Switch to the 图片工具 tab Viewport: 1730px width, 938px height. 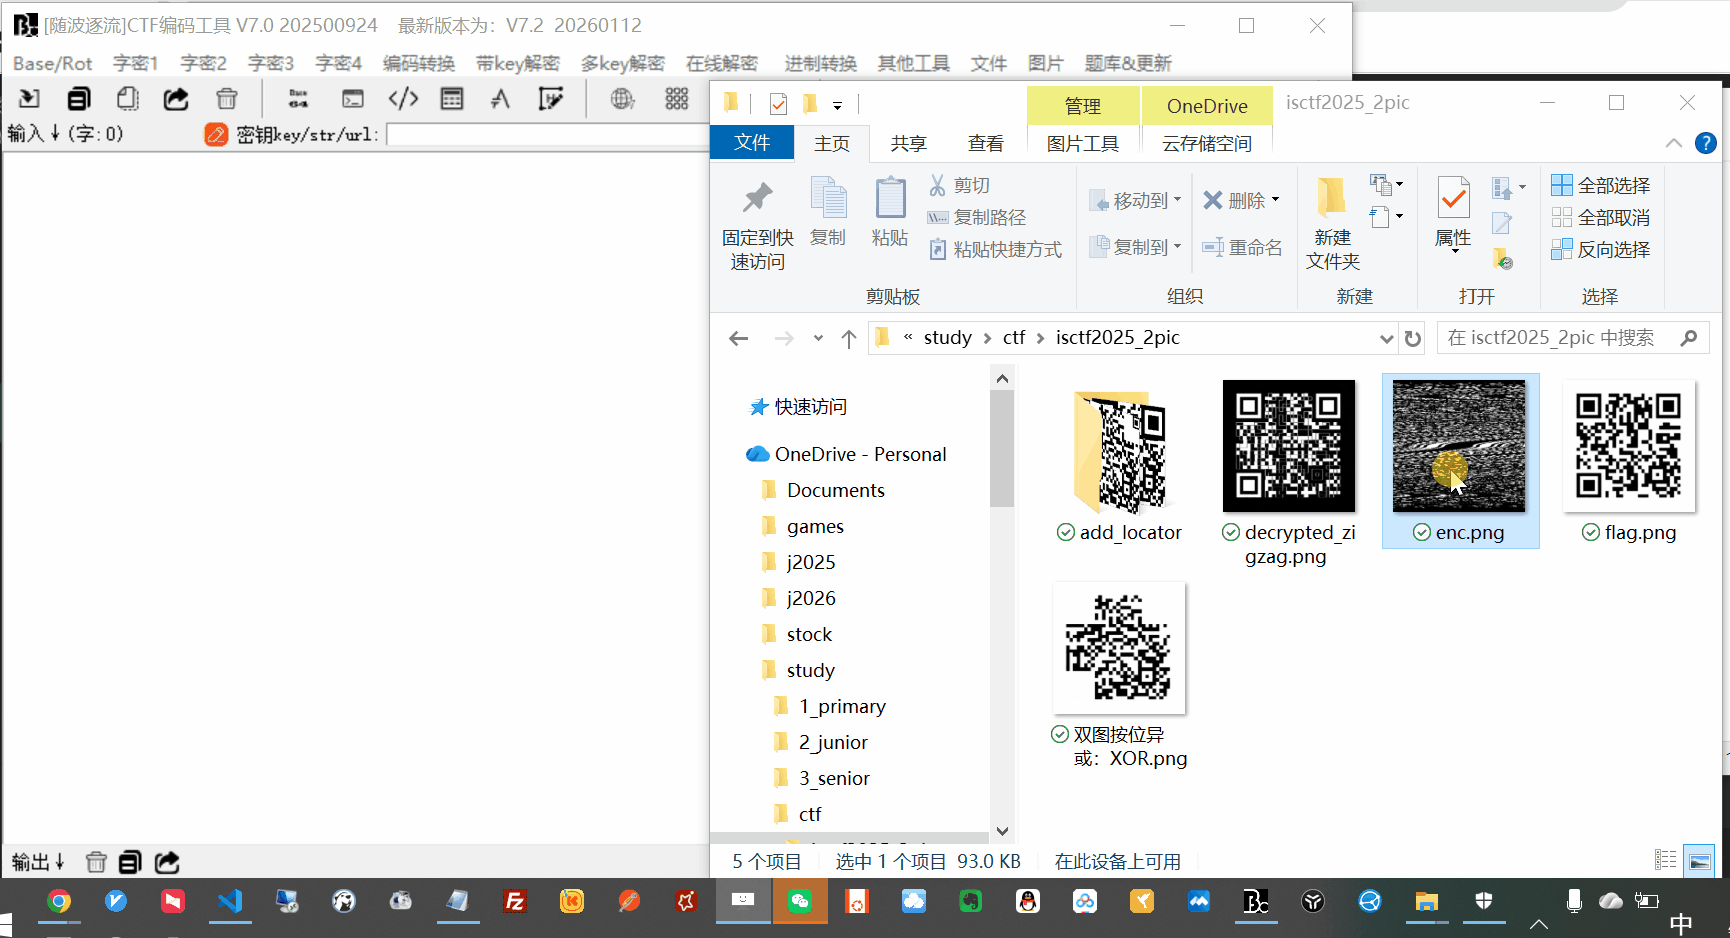pyautogui.click(x=1083, y=143)
